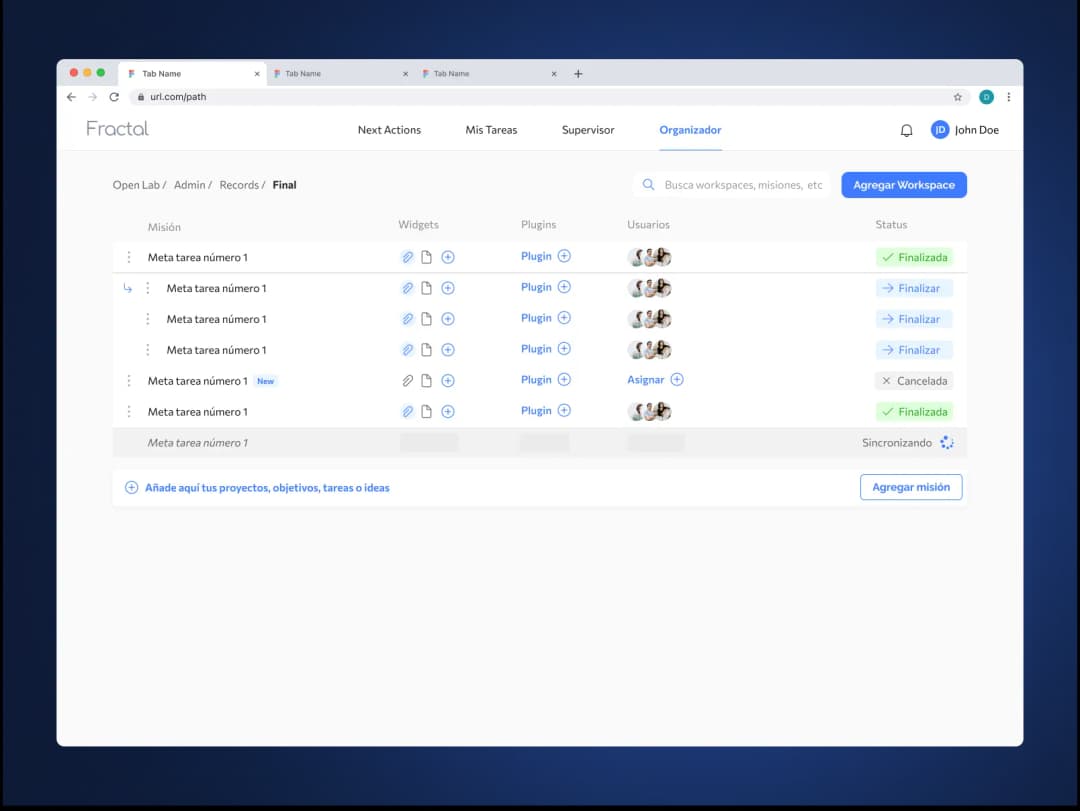Click the search workspaces input field
Image resolution: width=1080 pixels, height=811 pixels.
pyautogui.click(x=743, y=185)
